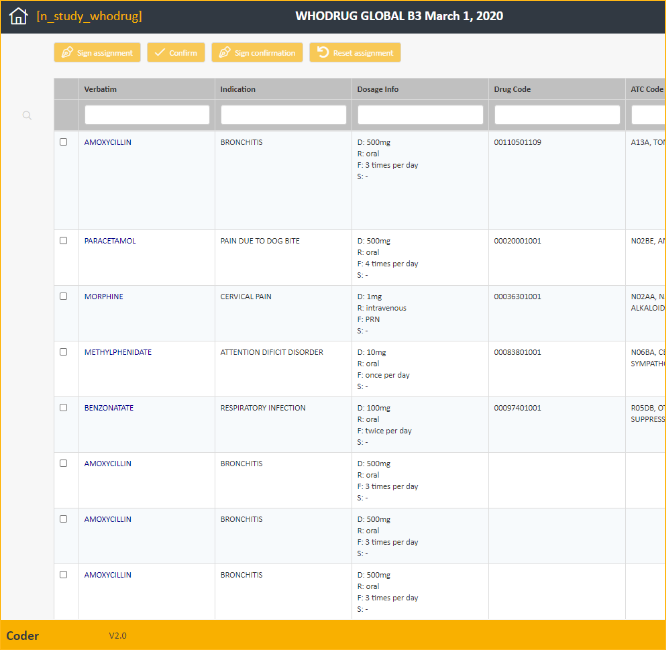The width and height of the screenshot is (666, 650).
Task: Click the Dosage Info column header
Action: (377, 89)
